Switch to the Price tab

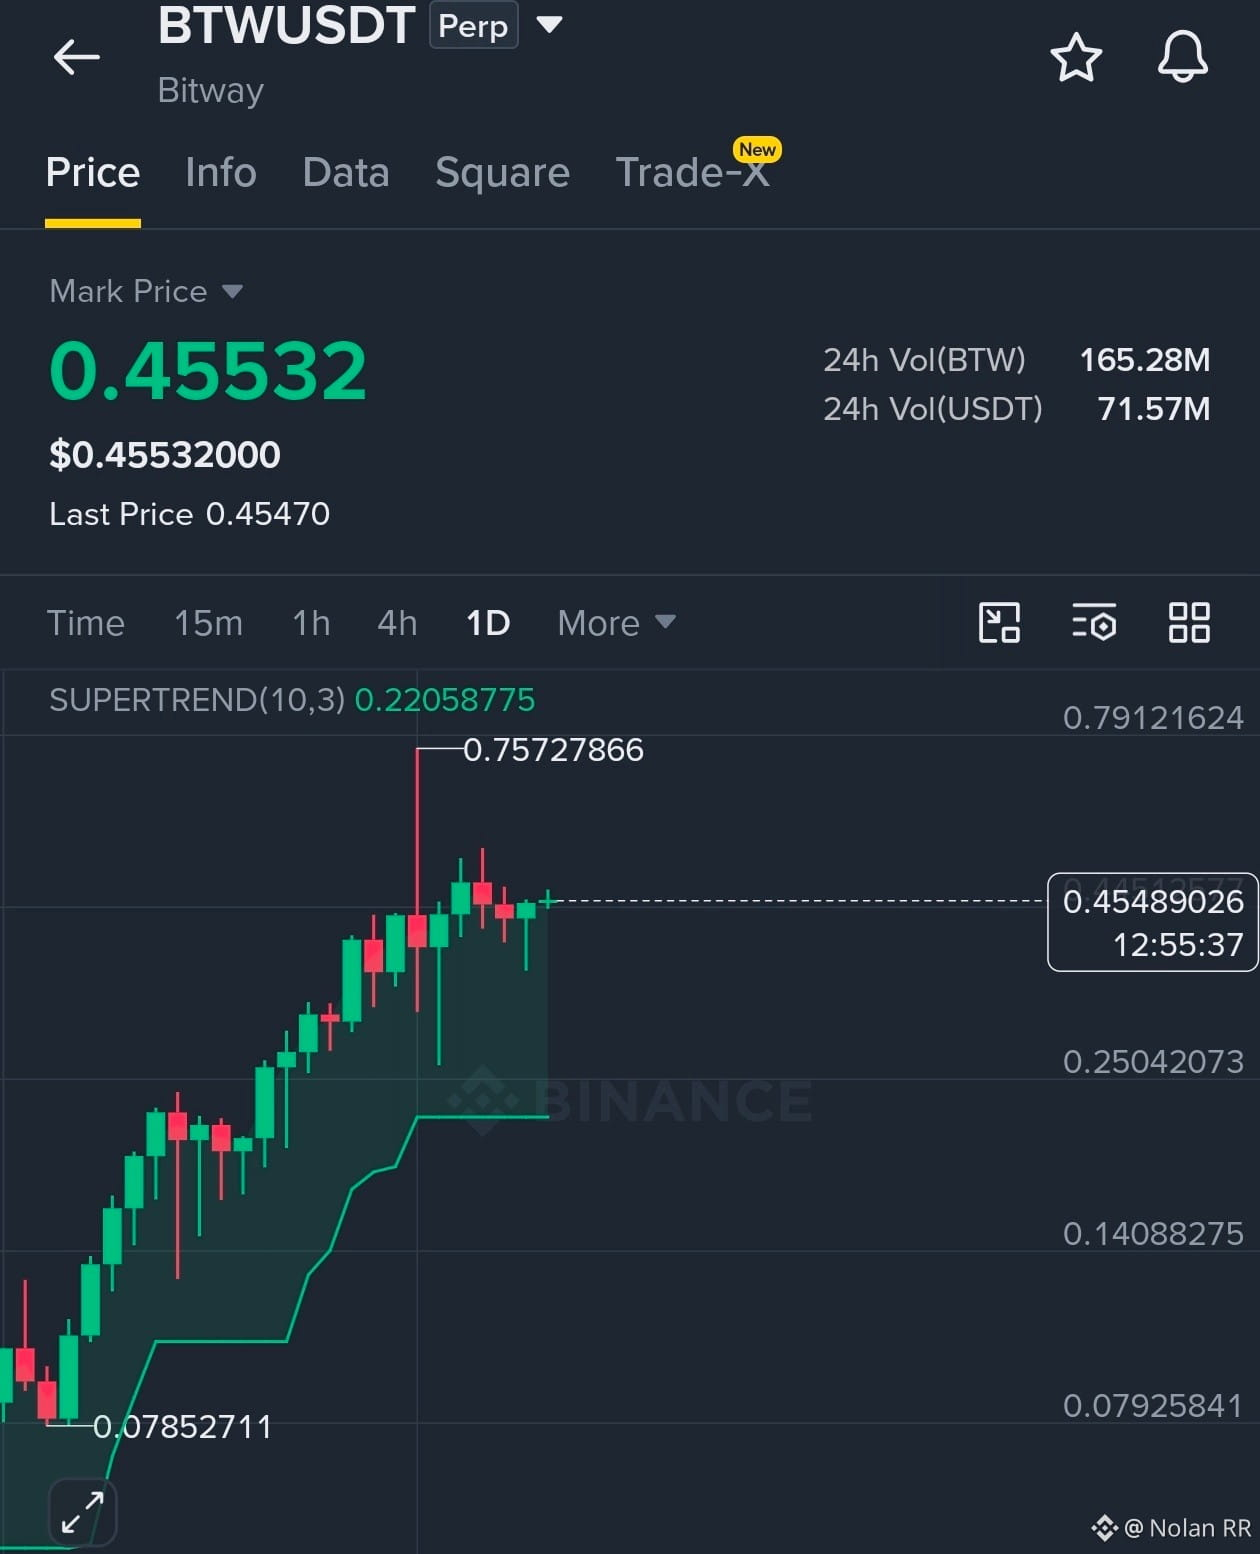[x=93, y=173]
